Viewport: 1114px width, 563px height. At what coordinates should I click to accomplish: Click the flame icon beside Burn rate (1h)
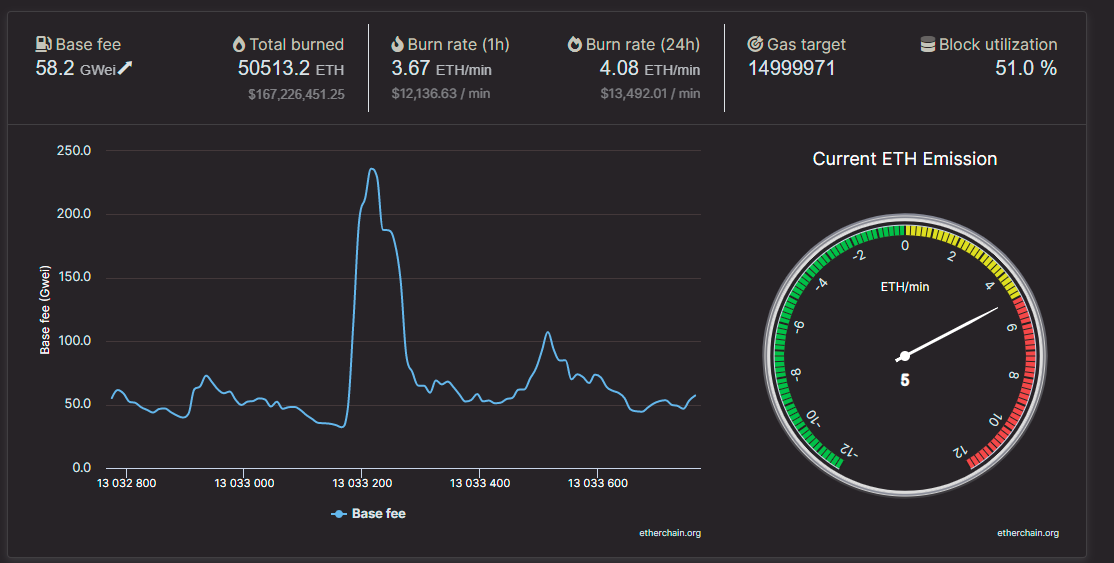pyautogui.click(x=397, y=44)
